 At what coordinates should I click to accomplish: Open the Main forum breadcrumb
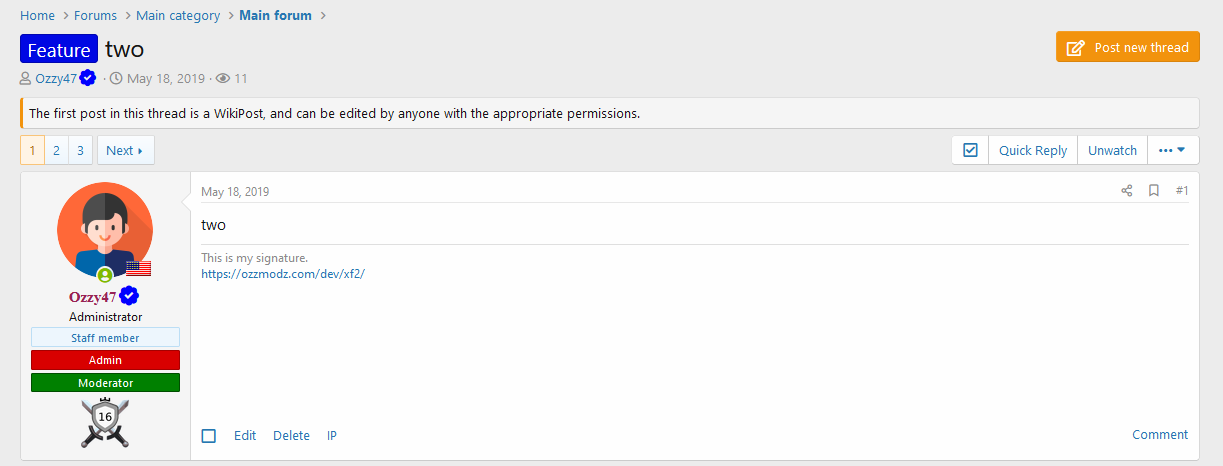pyautogui.click(x=275, y=15)
